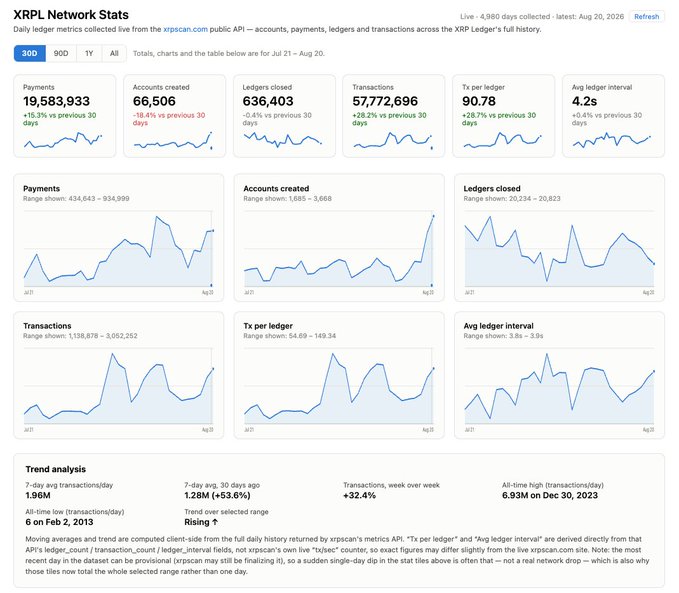
Task: Click the Tx per ledger value 90.78
Action: point(479,101)
